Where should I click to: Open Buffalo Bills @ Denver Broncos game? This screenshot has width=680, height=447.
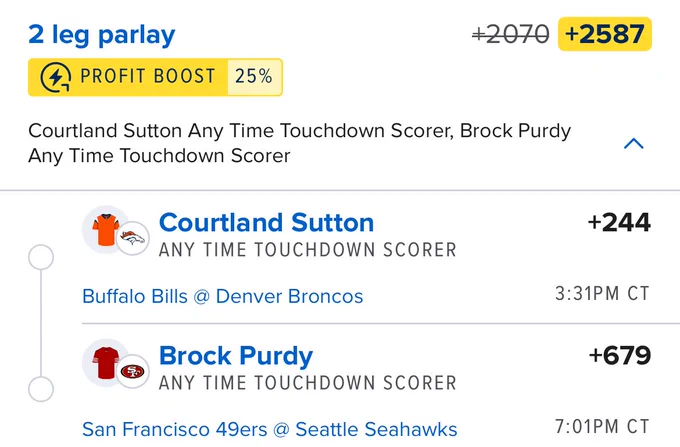[x=222, y=297]
